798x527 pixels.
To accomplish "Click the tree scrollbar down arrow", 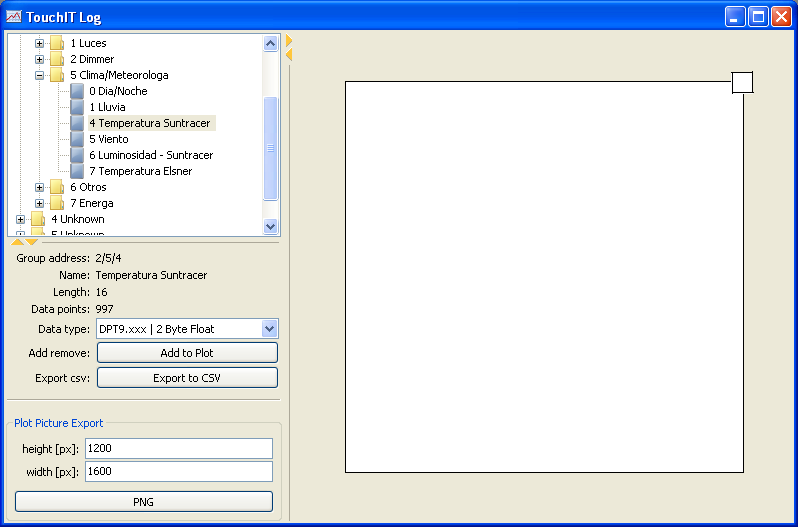I will pyautogui.click(x=270, y=227).
